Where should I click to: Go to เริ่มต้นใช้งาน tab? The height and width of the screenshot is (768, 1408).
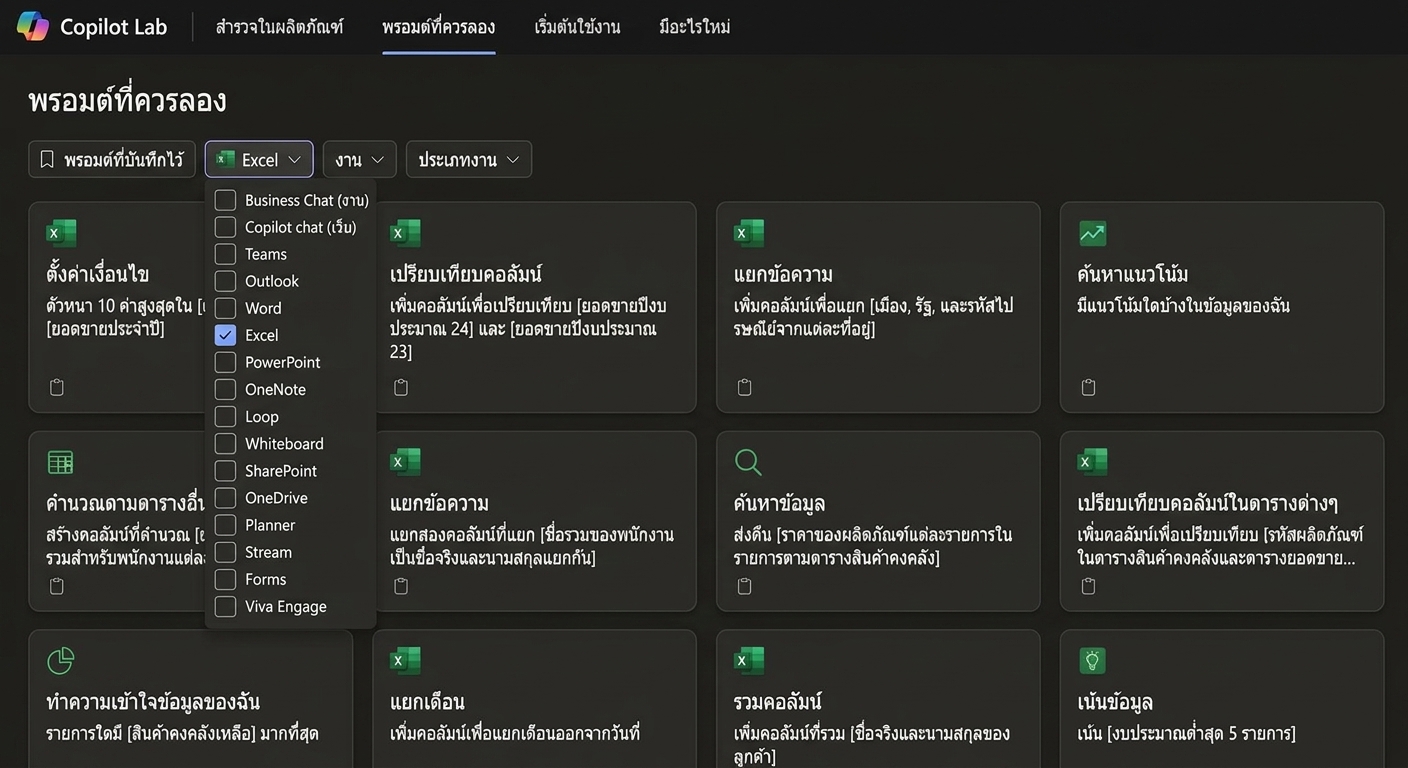577,27
